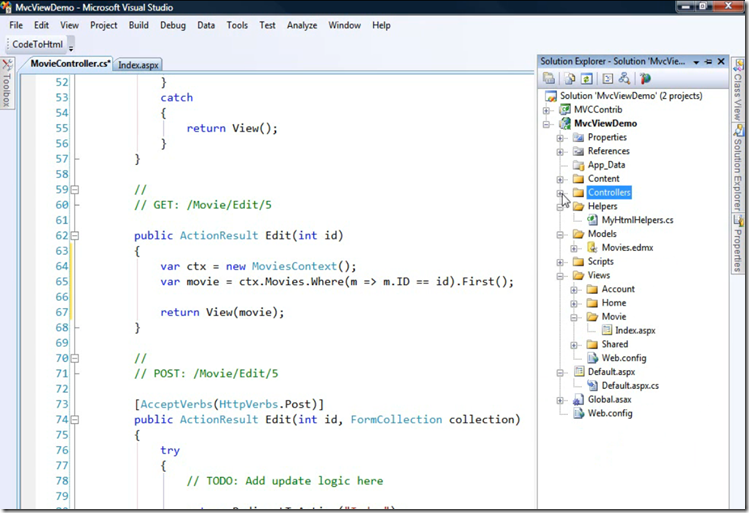749x513 pixels.
Task: Collapse the Views folder
Action: coord(560,276)
